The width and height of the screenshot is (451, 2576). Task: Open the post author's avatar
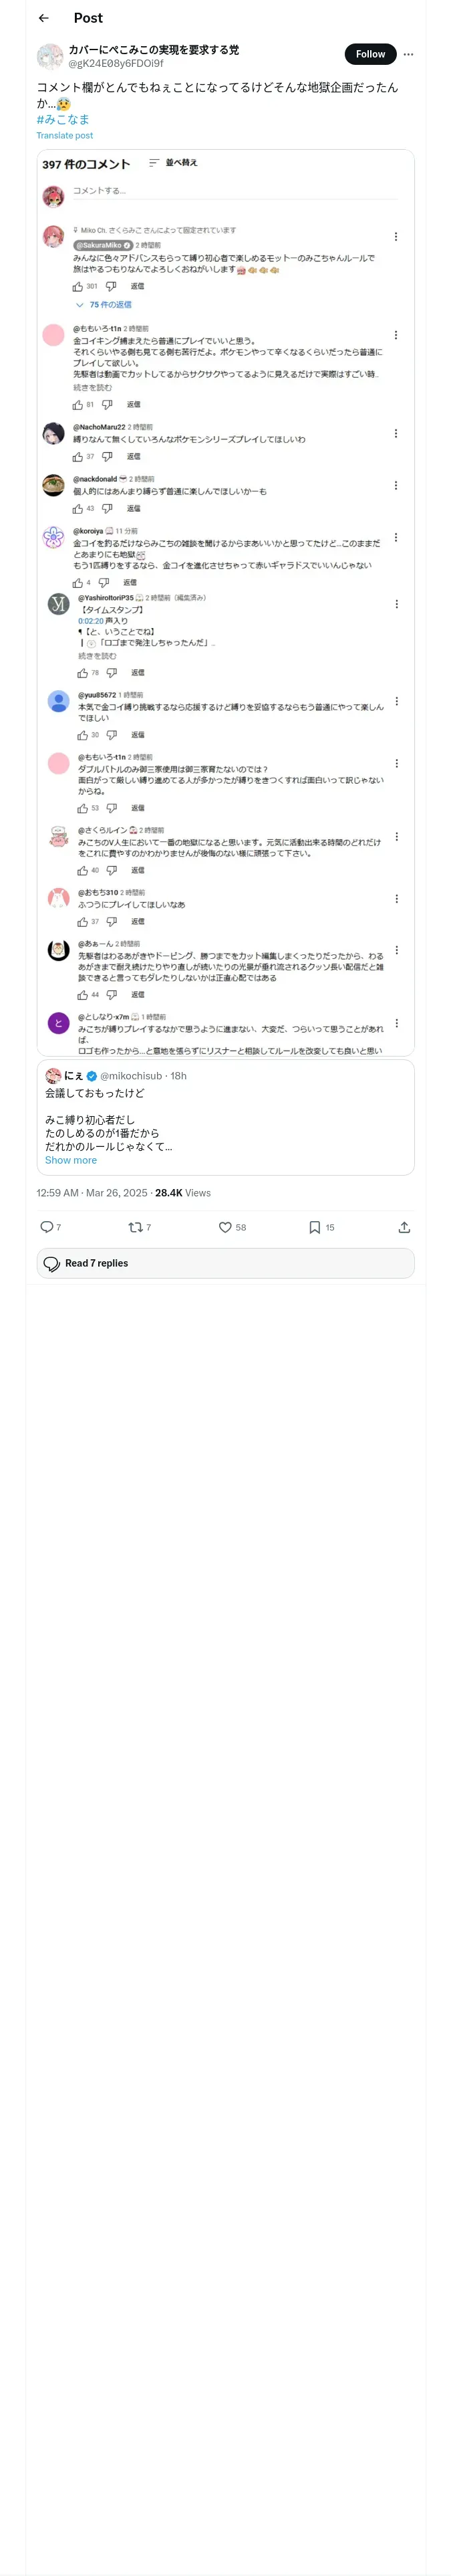pos(50,56)
